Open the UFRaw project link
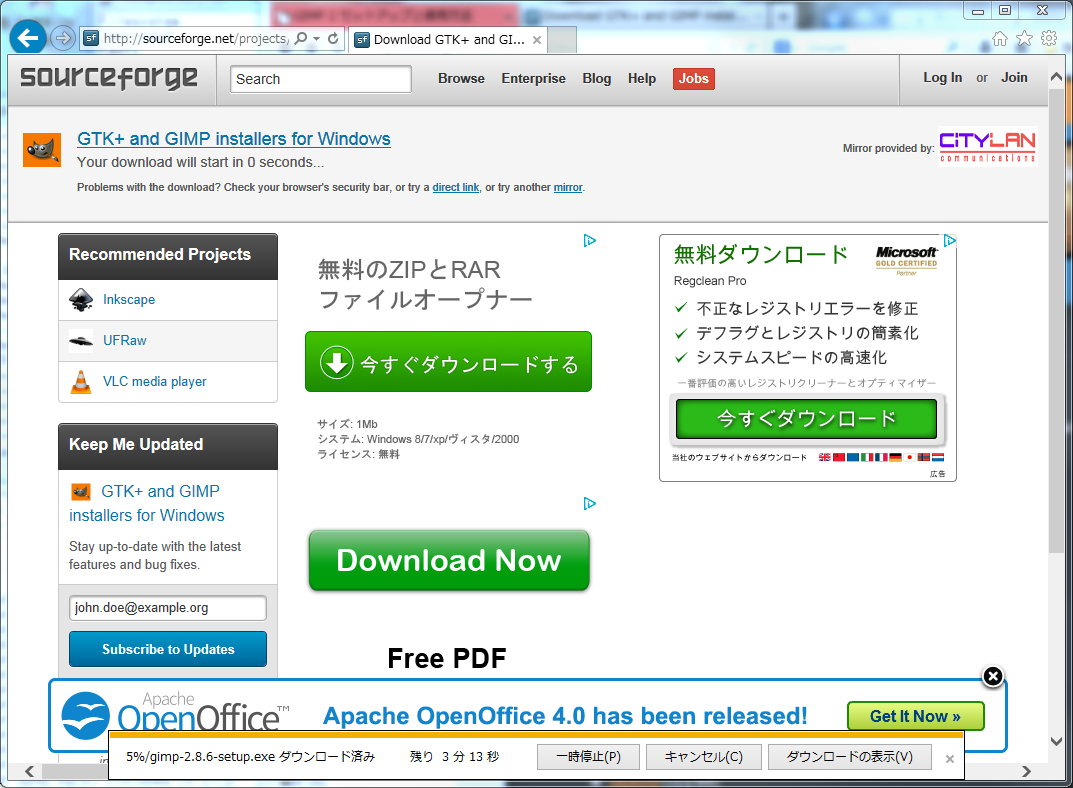Viewport: 1073px width, 788px height. 125,341
